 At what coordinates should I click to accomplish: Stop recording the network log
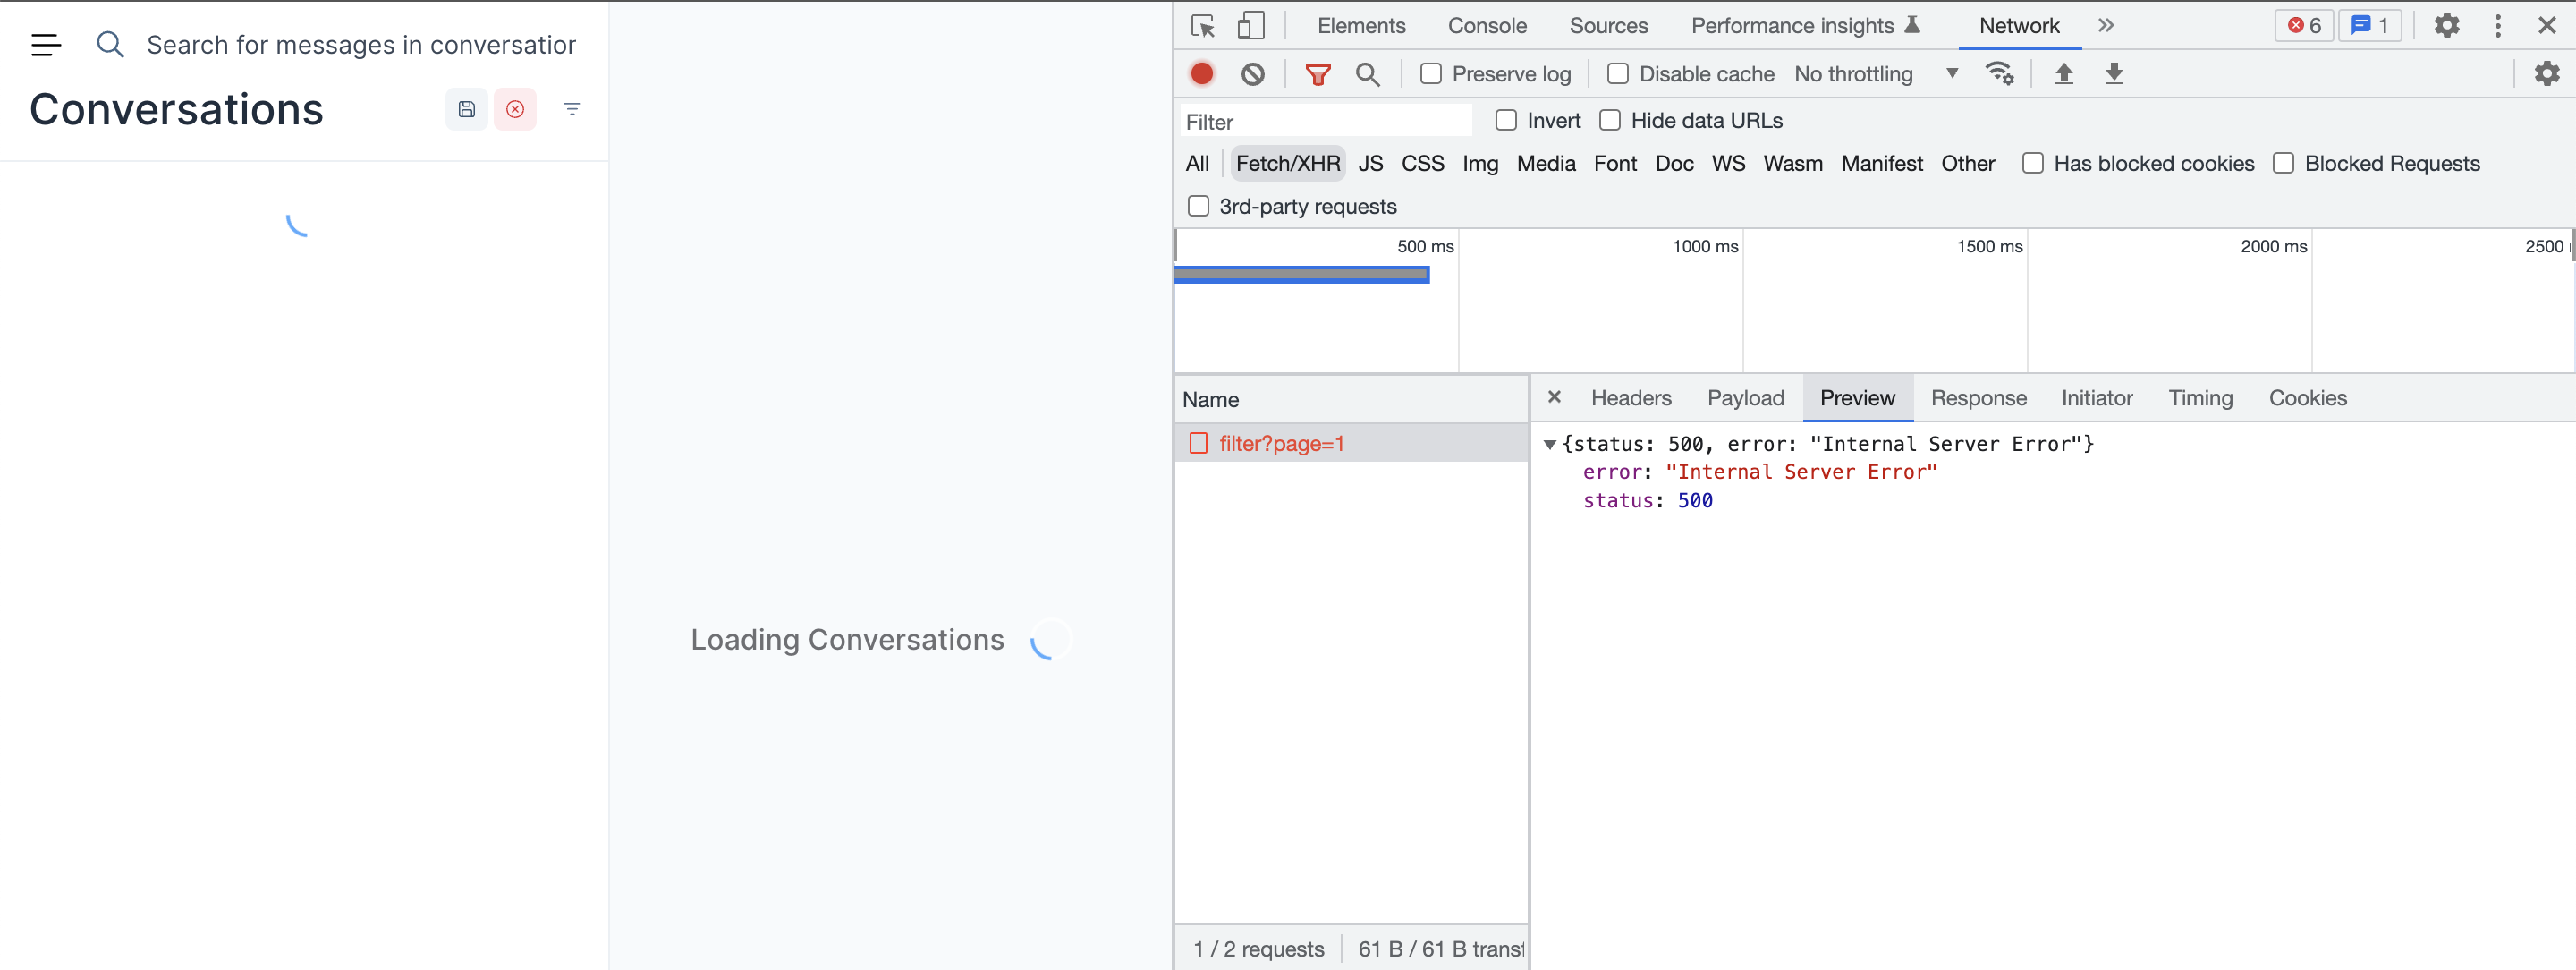(x=1202, y=74)
